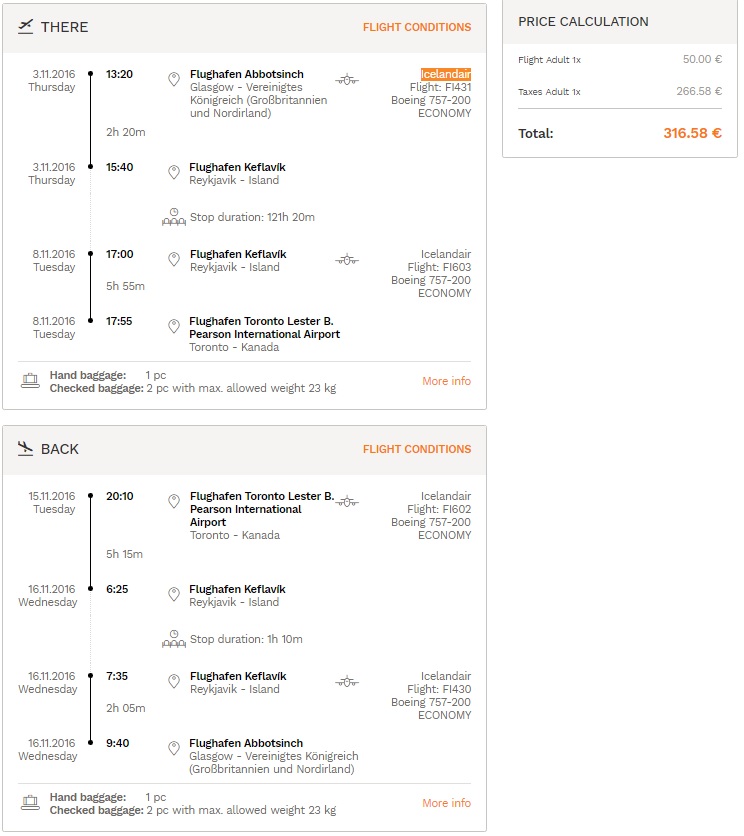The height and width of the screenshot is (836, 744).
Task: Click the location pin beside Toronto arrival airport
Action: 174,326
